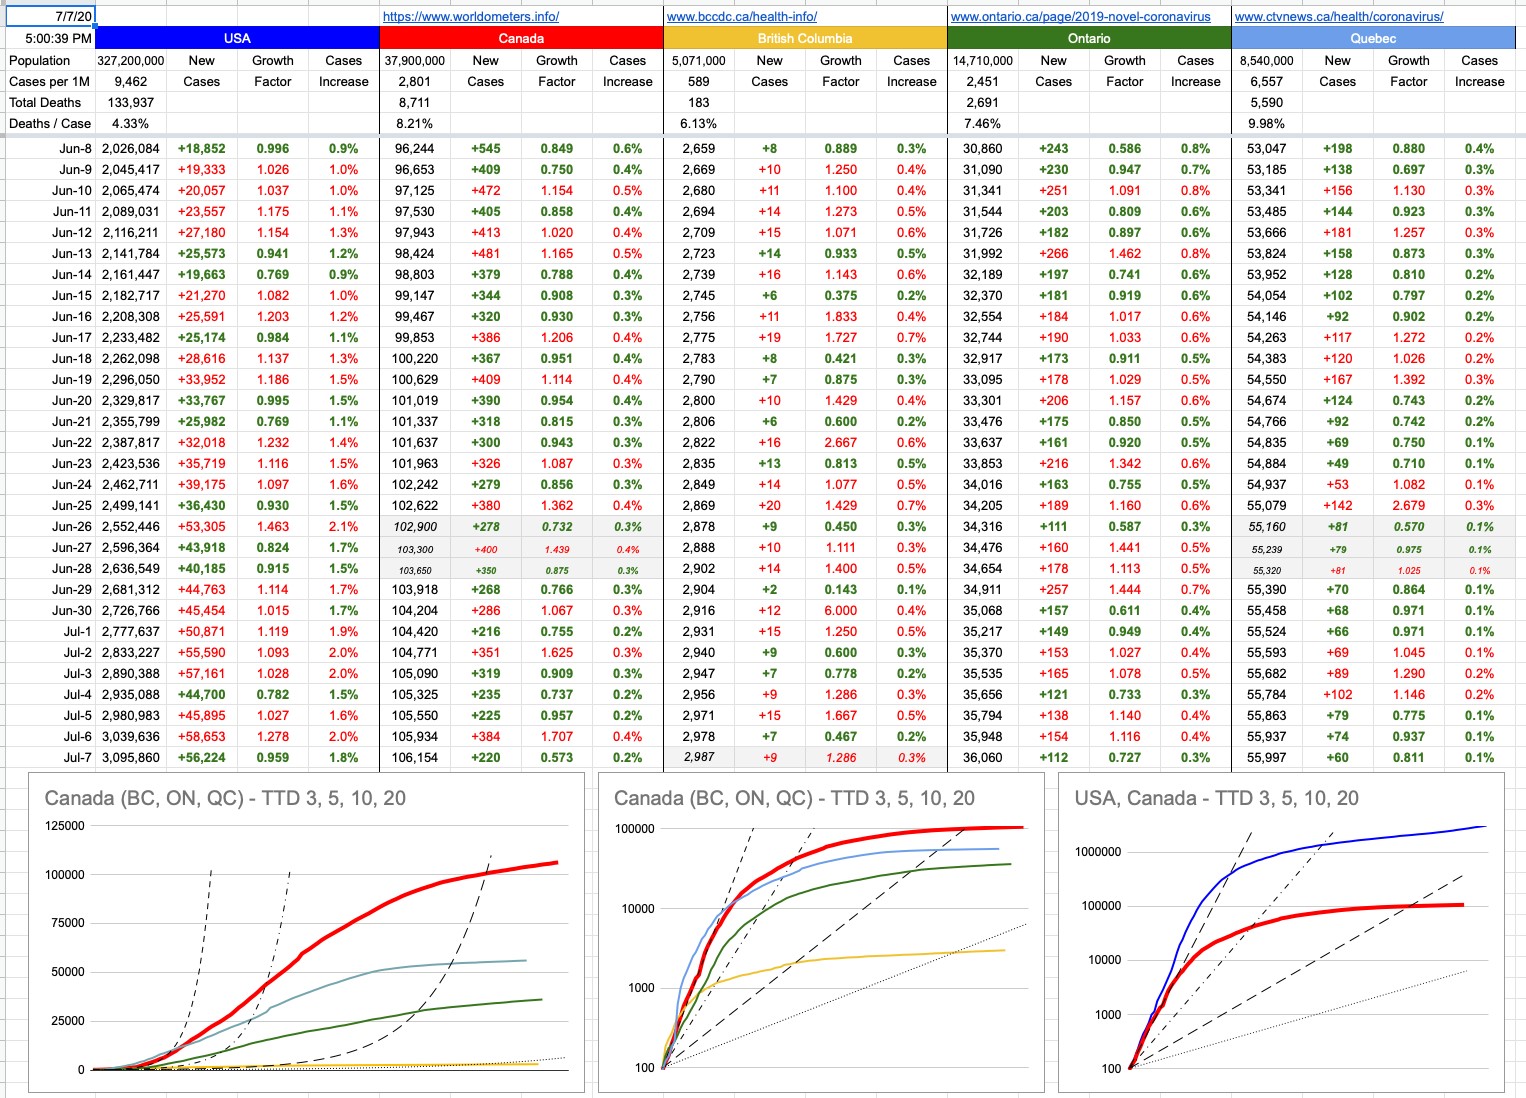Select Canada deaths per case 8.21%
Screen dimensions: 1526x1098
coord(415,123)
